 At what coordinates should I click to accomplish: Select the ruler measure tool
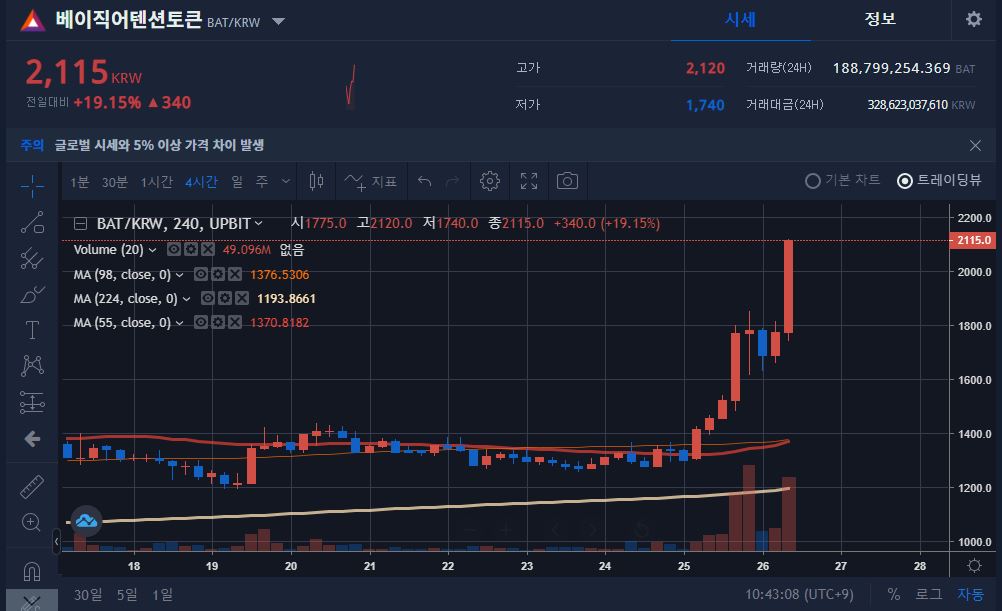[x=32, y=487]
